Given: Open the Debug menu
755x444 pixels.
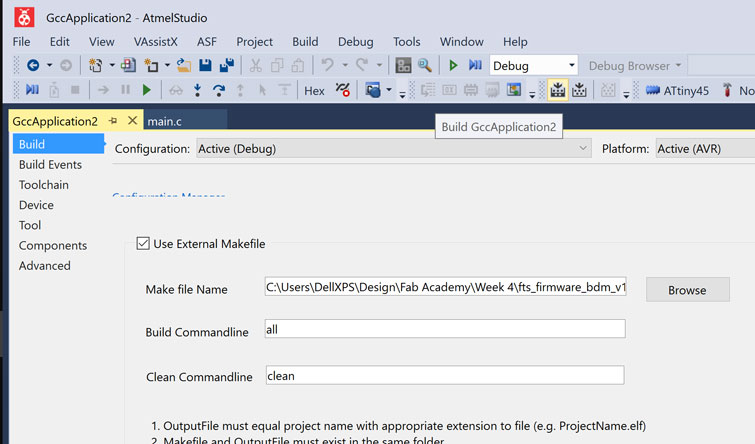Looking at the screenshot, I should pos(355,42).
